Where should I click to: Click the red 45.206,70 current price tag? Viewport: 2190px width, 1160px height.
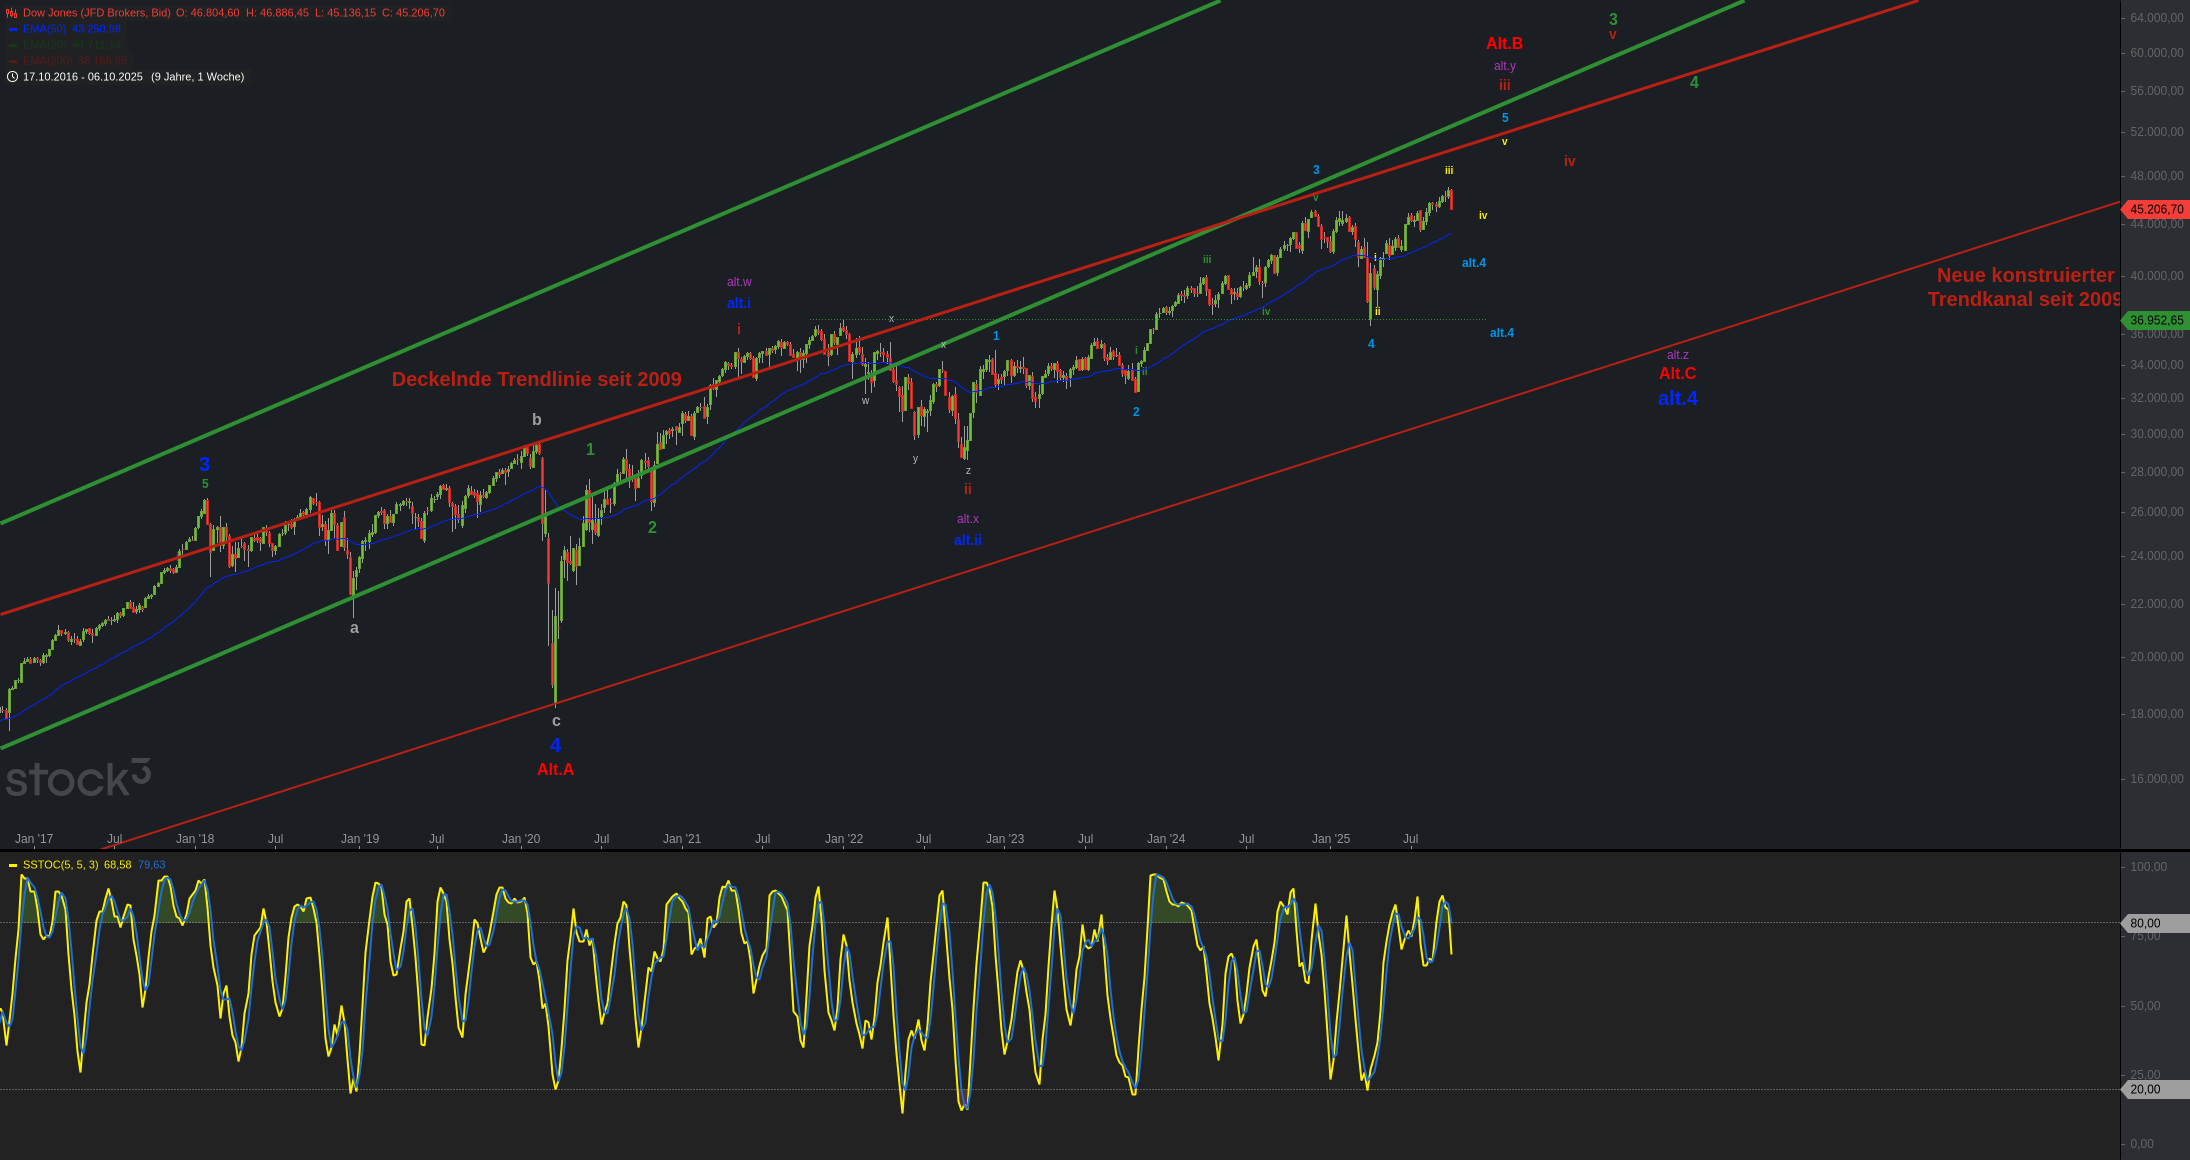tap(2156, 209)
